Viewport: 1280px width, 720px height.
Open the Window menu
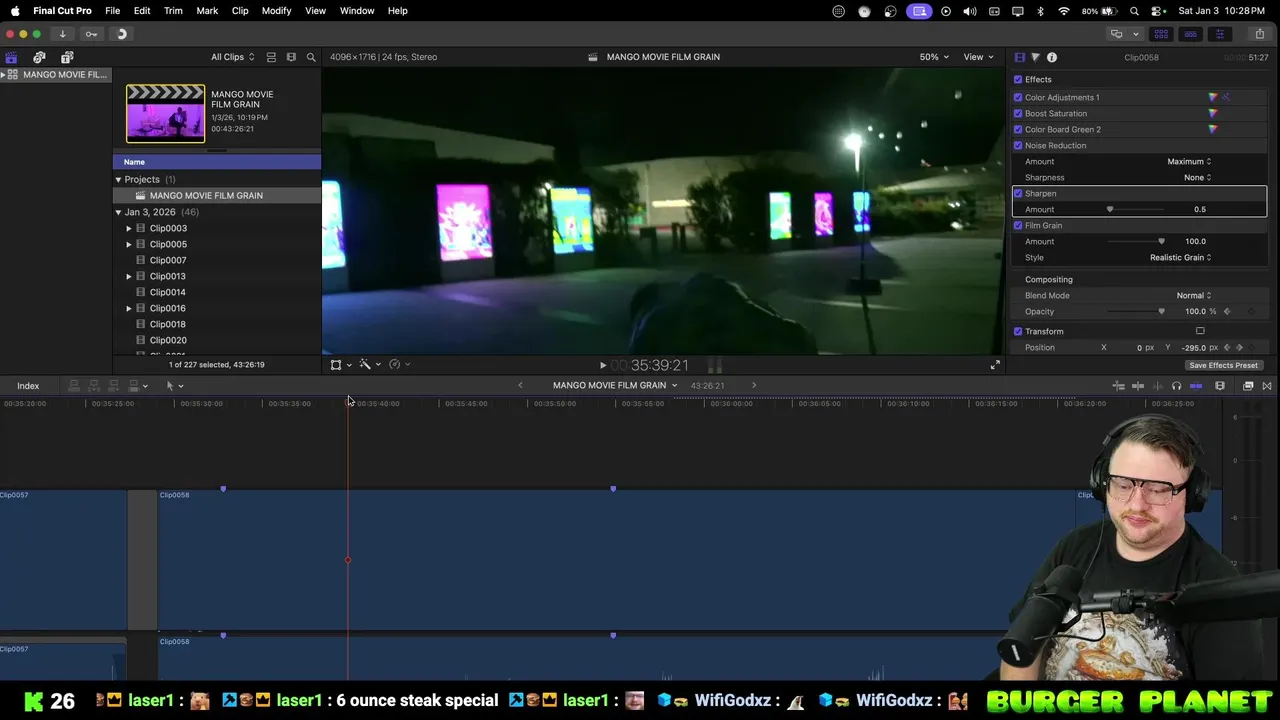tap(357, 11)
